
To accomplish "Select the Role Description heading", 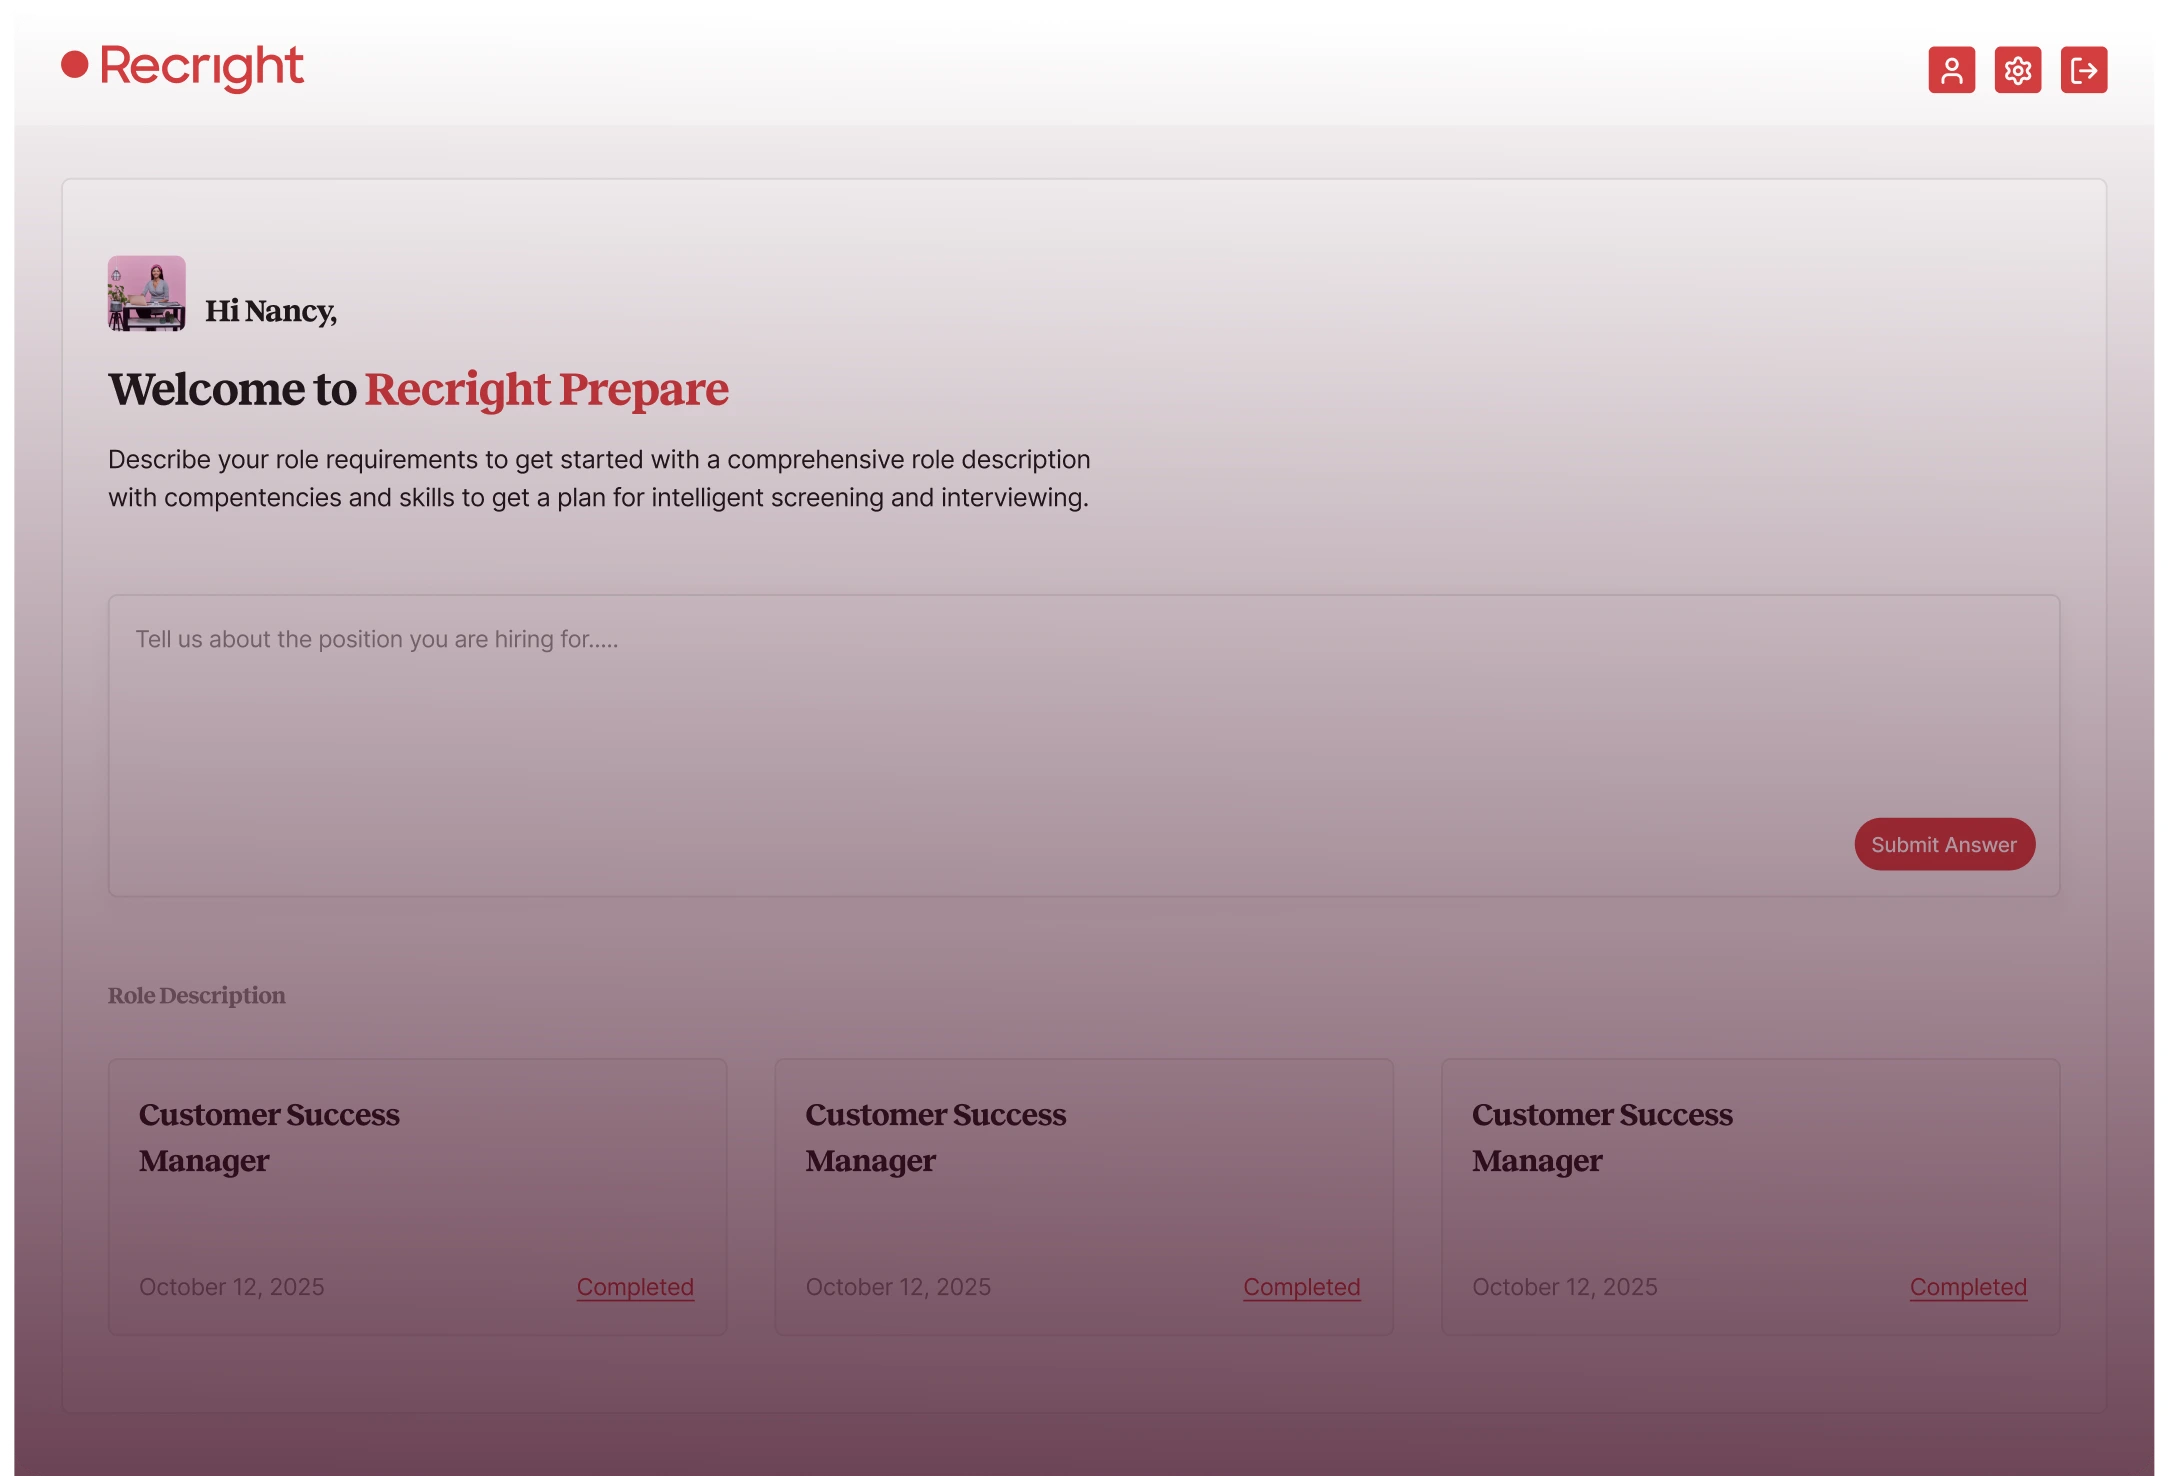I will [197, 995].
